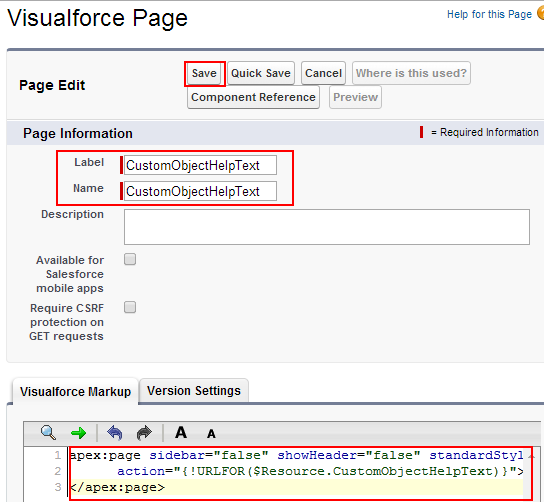
Task: Place the cursor on the closing apex:page line
Action: click(297, 487)
